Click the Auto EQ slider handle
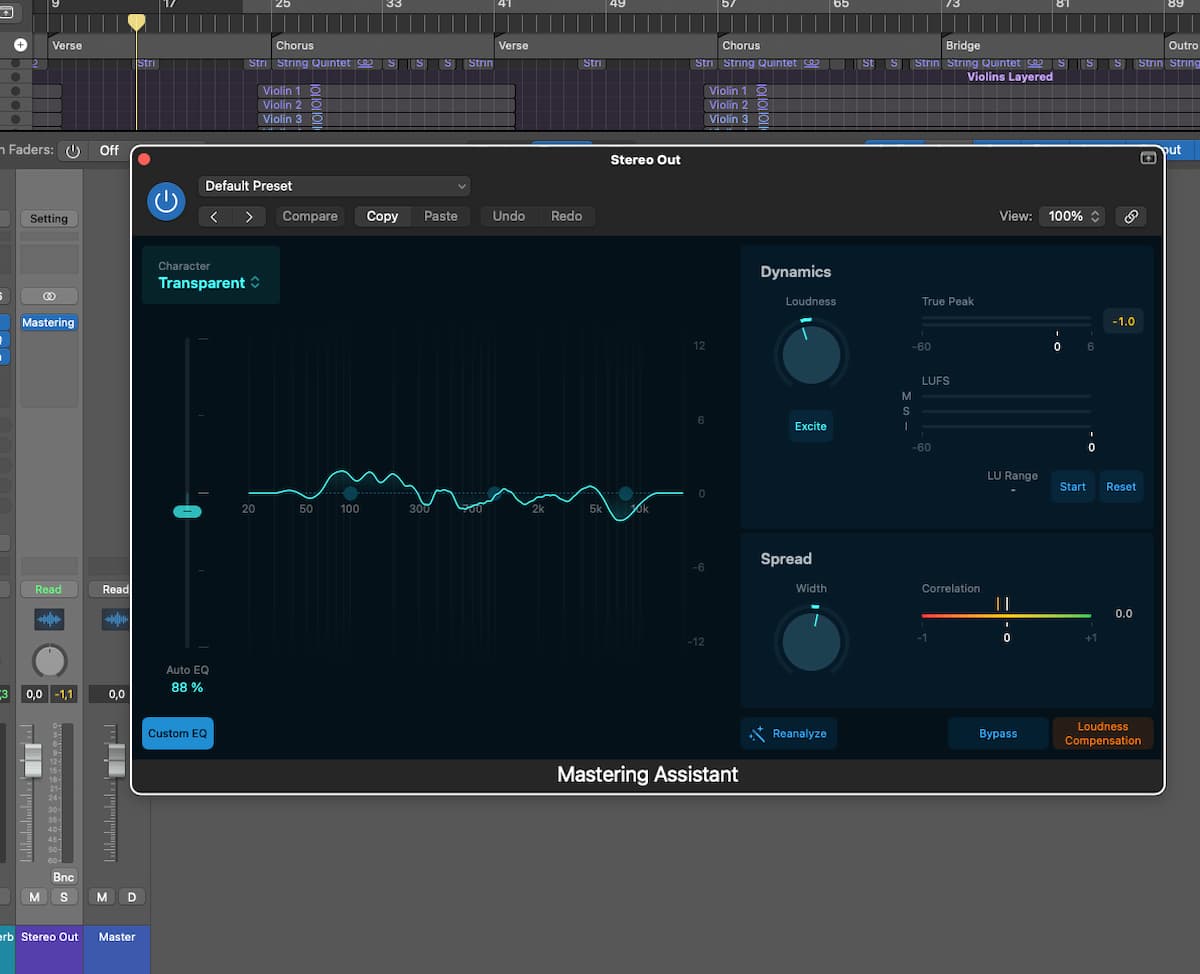Image resolution: width=1200 pixels, height=974 pixels. [x=187, y=511]
